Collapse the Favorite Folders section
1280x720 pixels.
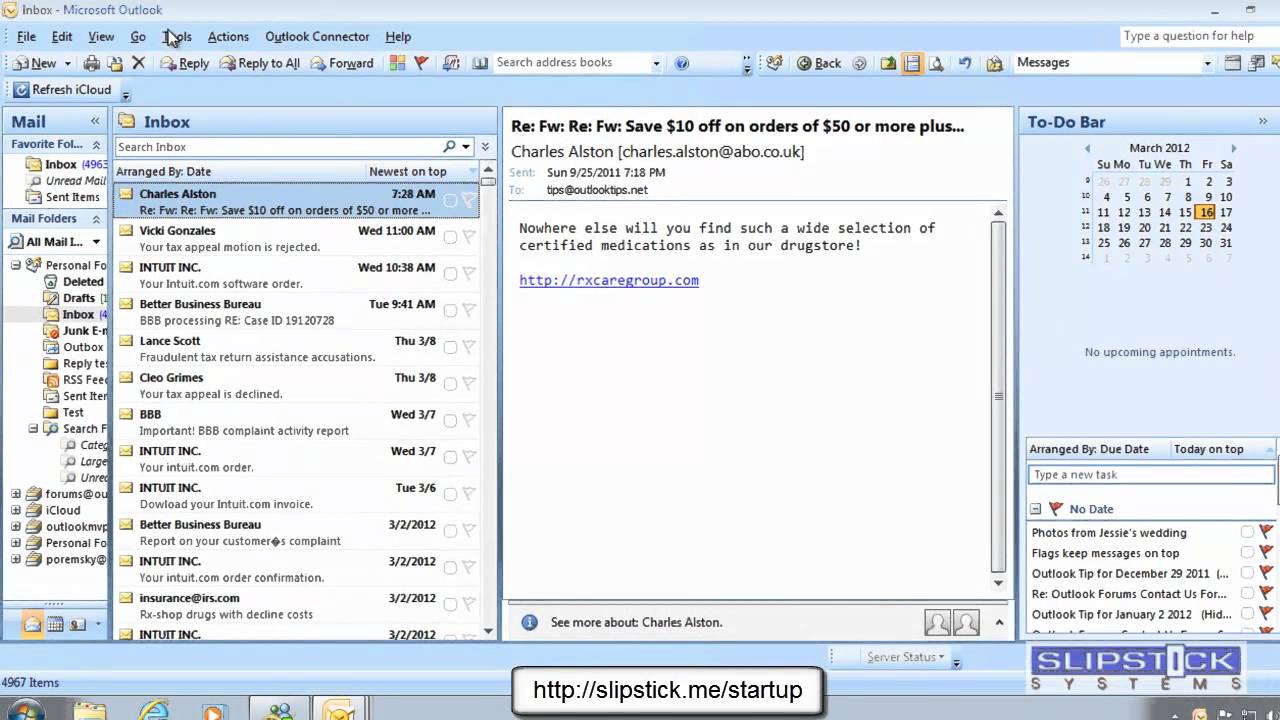[96, 144]
